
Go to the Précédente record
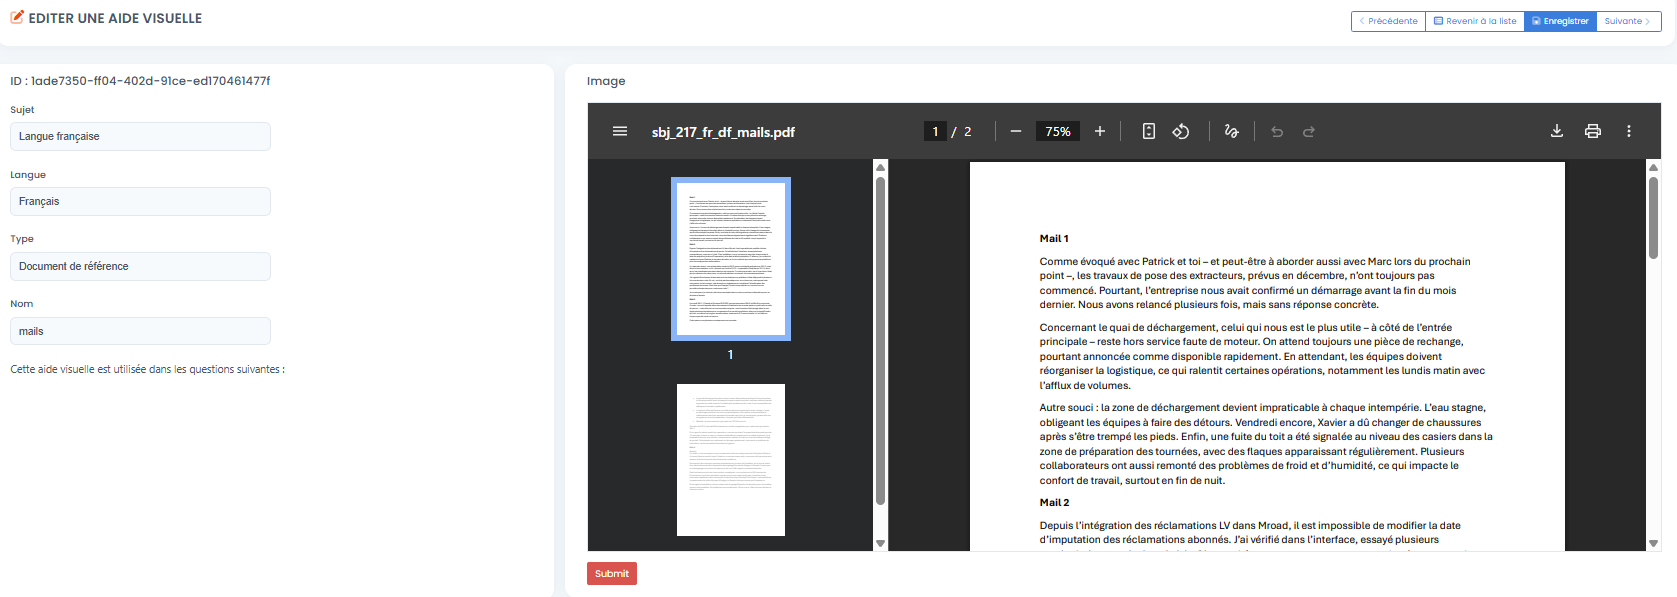pos(1388,21)
